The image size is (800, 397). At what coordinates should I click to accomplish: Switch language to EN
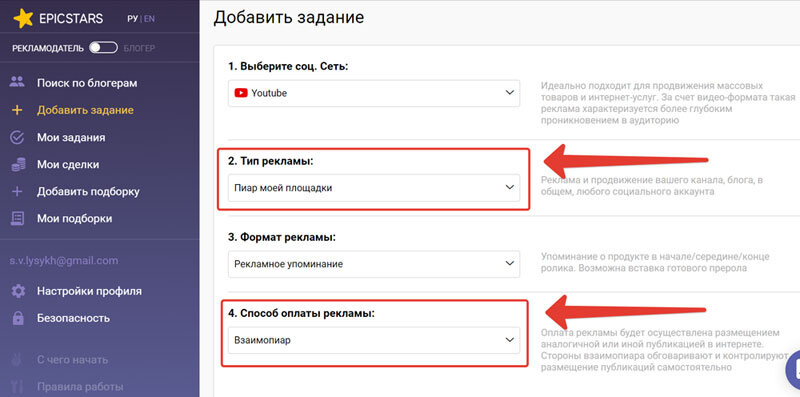149,19
